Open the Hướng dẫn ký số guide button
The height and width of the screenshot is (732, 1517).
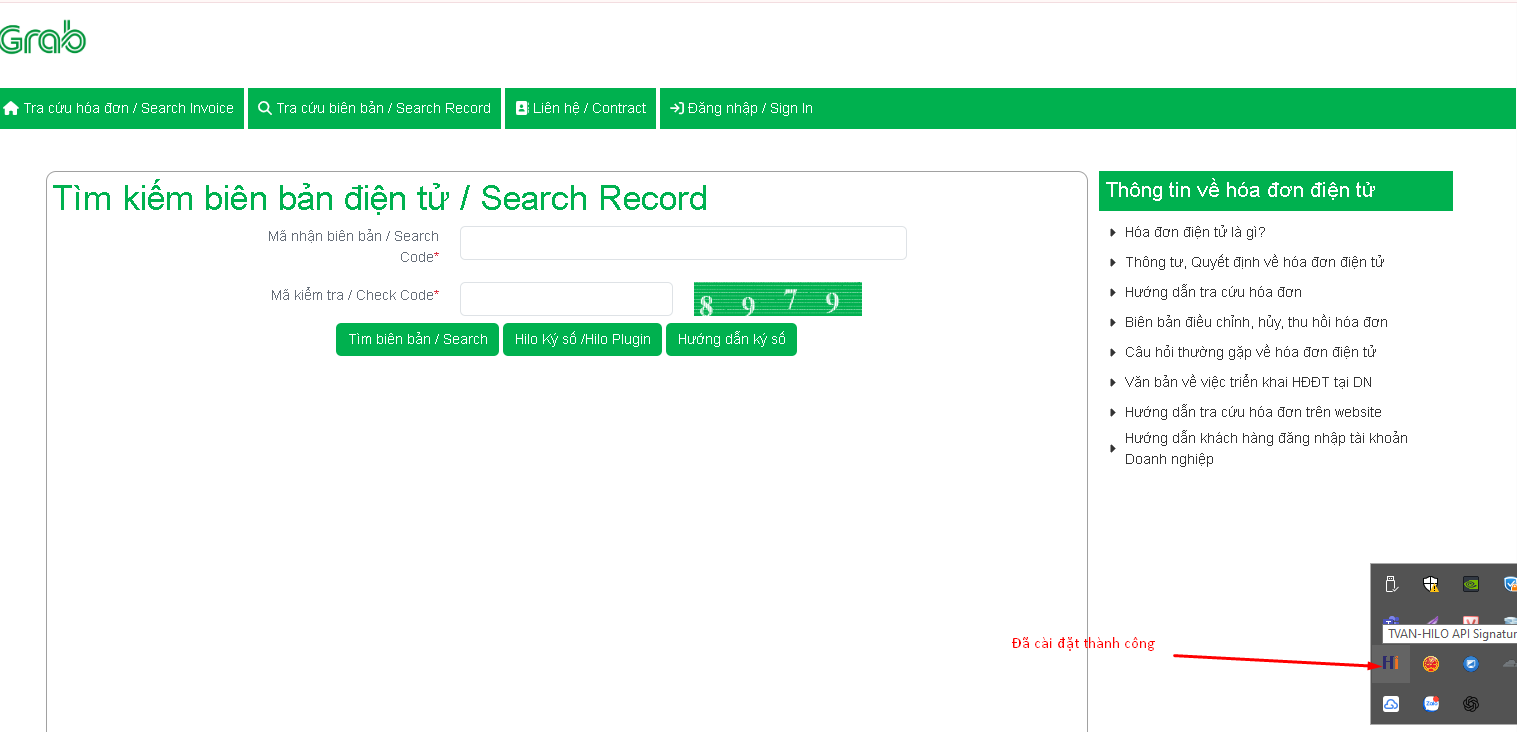point(731,339)
